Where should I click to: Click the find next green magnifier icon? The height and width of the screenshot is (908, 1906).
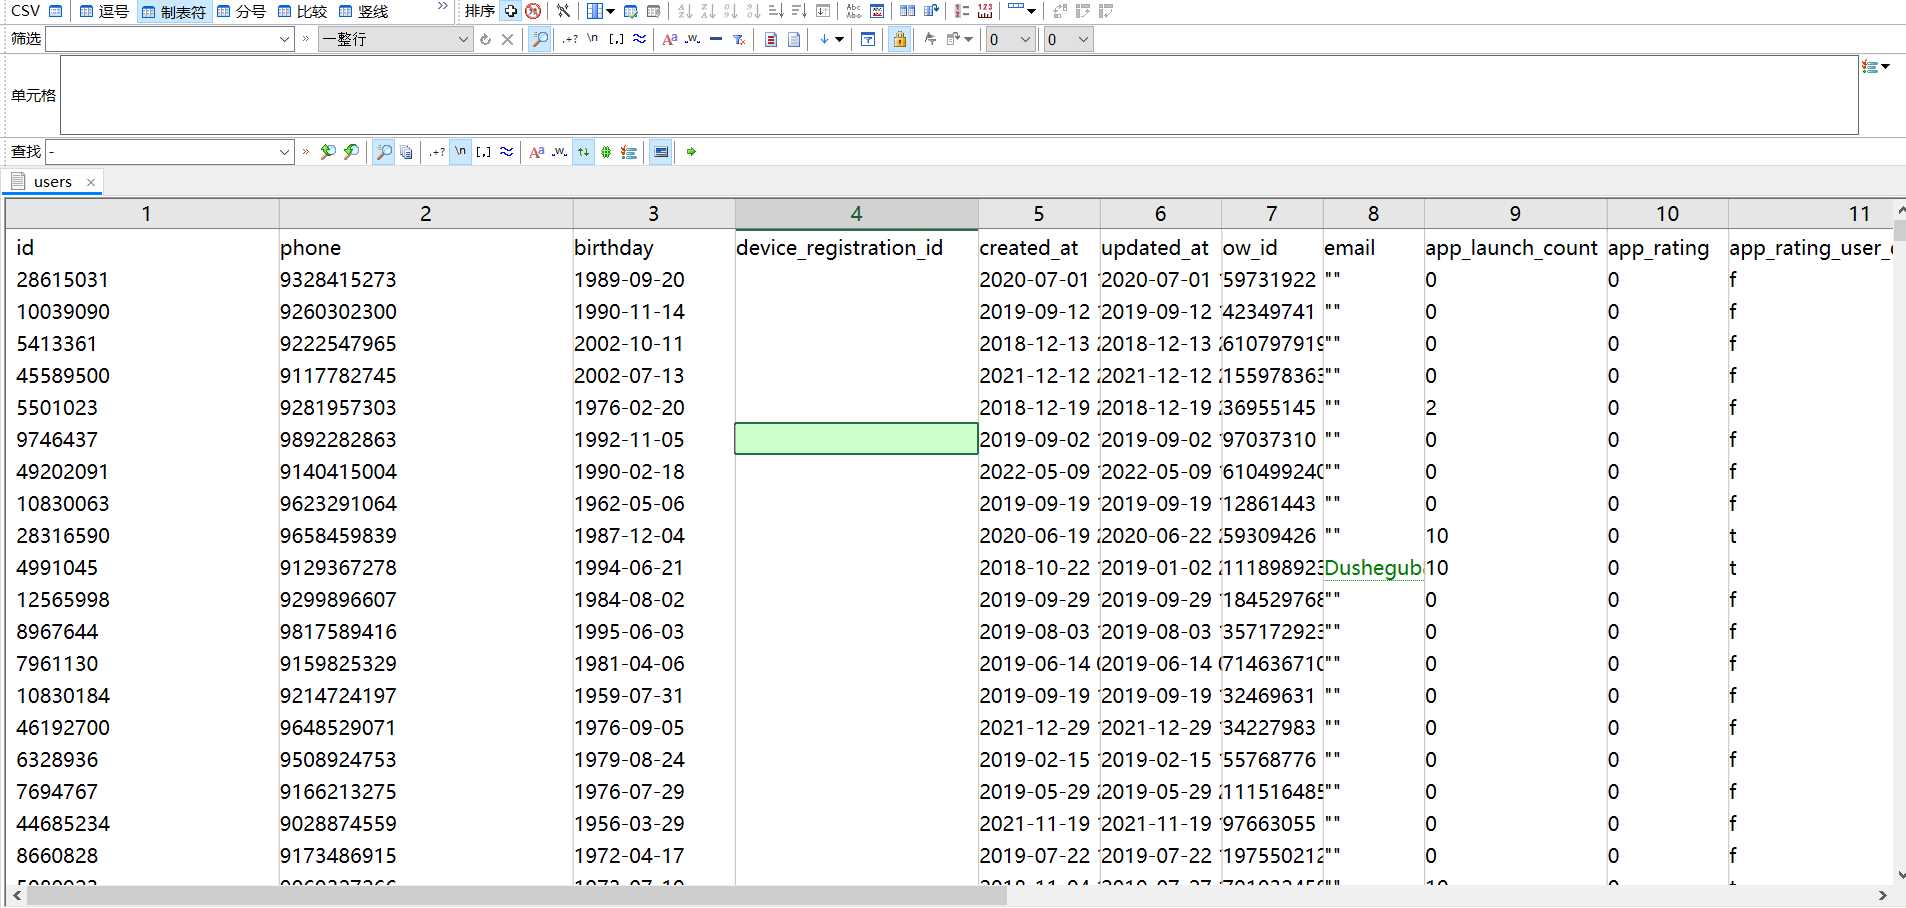click(x=328, y=152)
